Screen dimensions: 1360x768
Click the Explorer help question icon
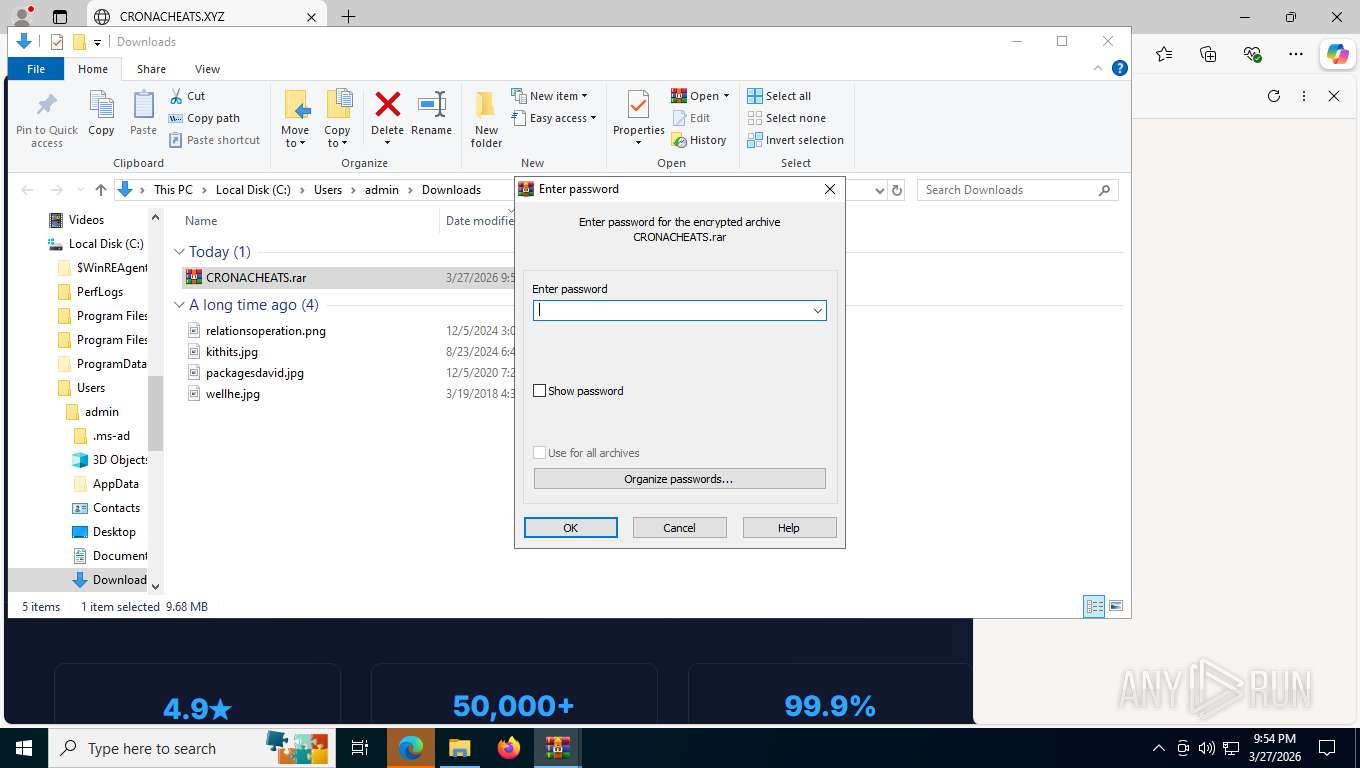click(1120, 68)
